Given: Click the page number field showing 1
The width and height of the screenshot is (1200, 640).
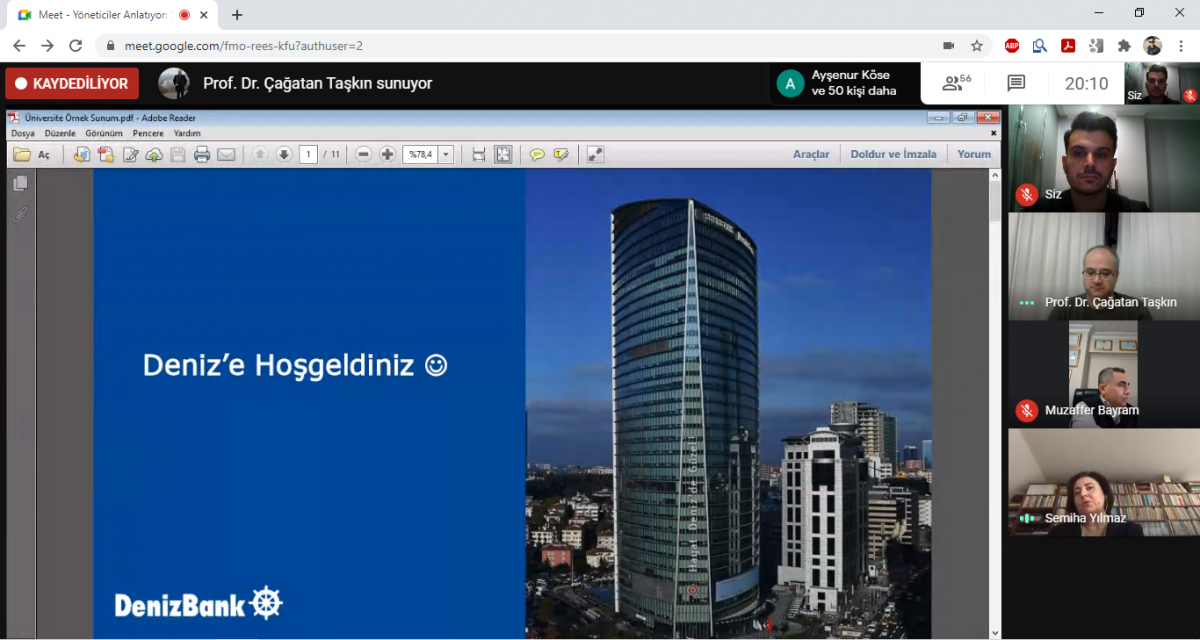Looking at the screenshot, I should pos(308,154).
